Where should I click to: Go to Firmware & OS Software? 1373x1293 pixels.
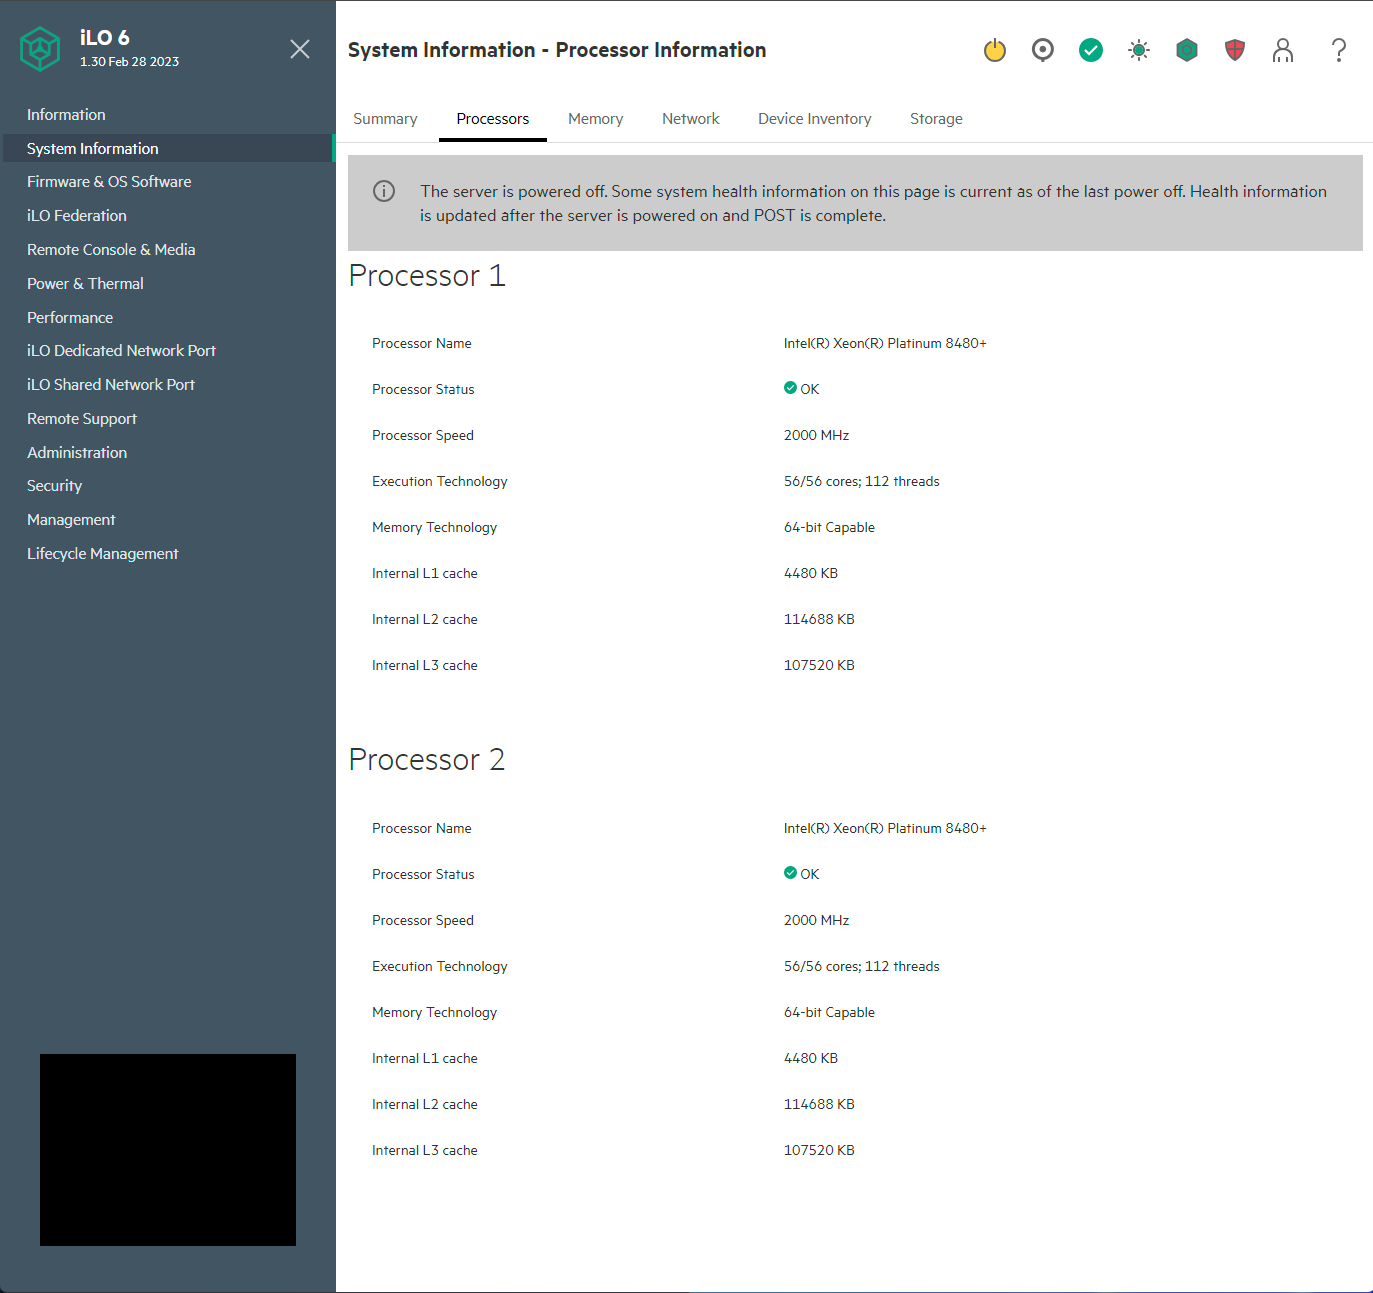[109, 182]
